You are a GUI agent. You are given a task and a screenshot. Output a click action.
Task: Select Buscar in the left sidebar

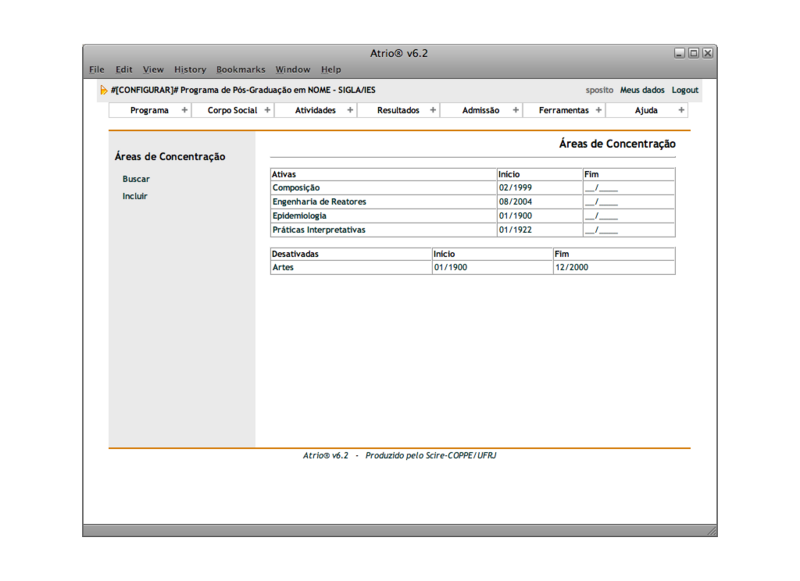[x=136, y=179]
